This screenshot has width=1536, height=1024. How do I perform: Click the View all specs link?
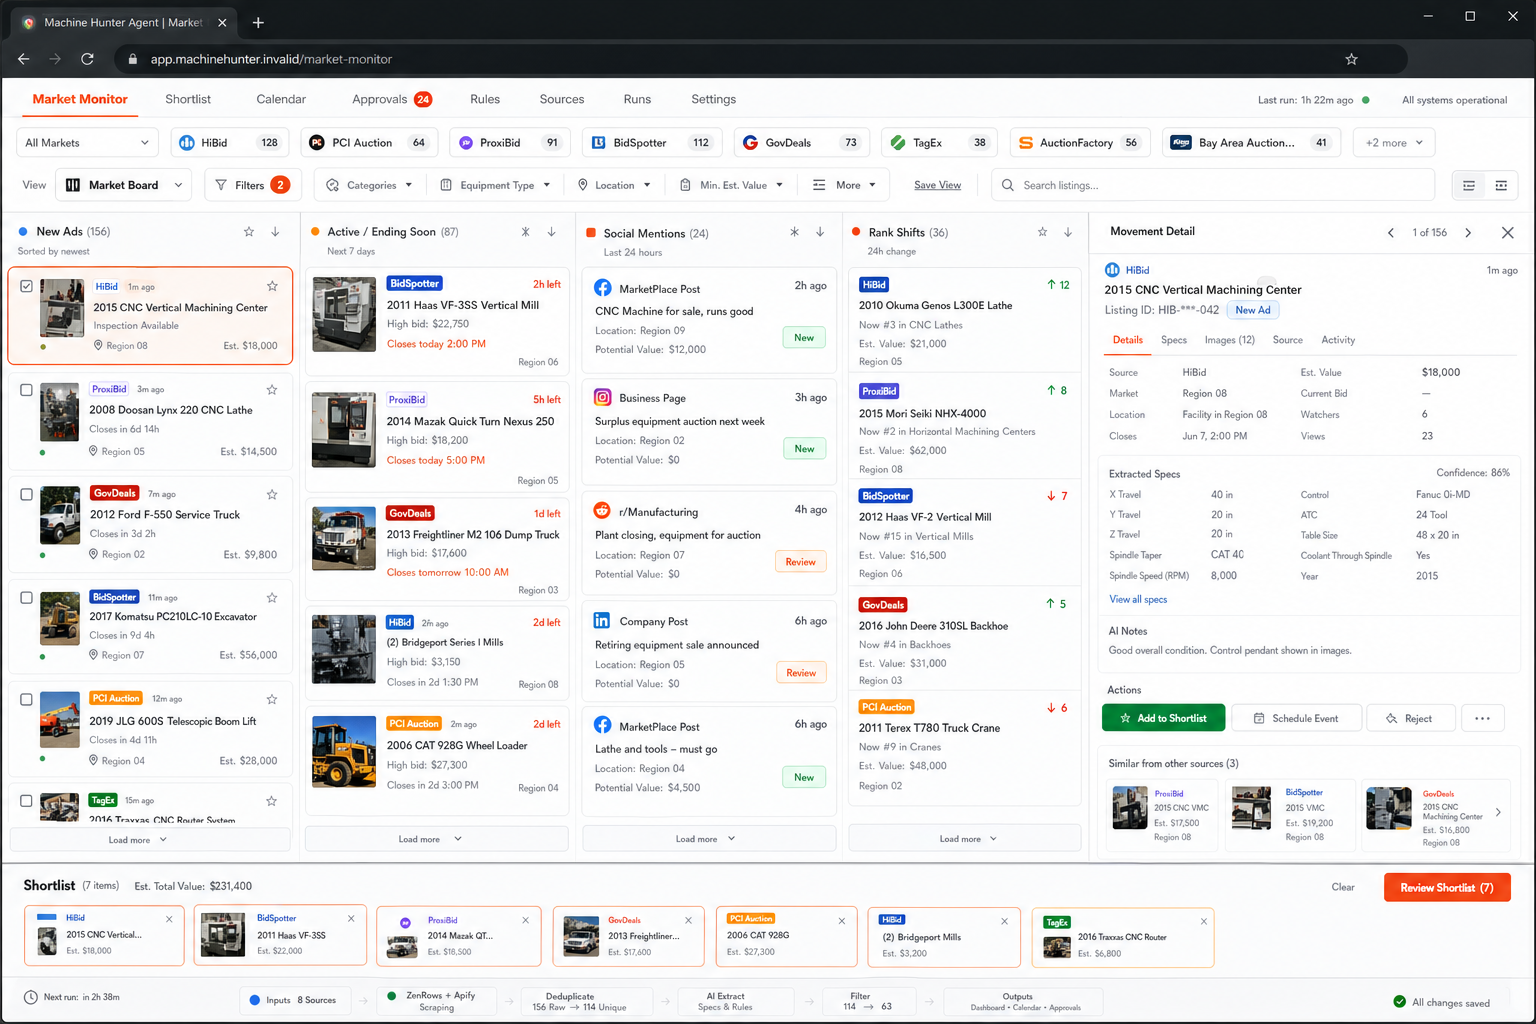pyautogui.click(x=1138, y=599)
